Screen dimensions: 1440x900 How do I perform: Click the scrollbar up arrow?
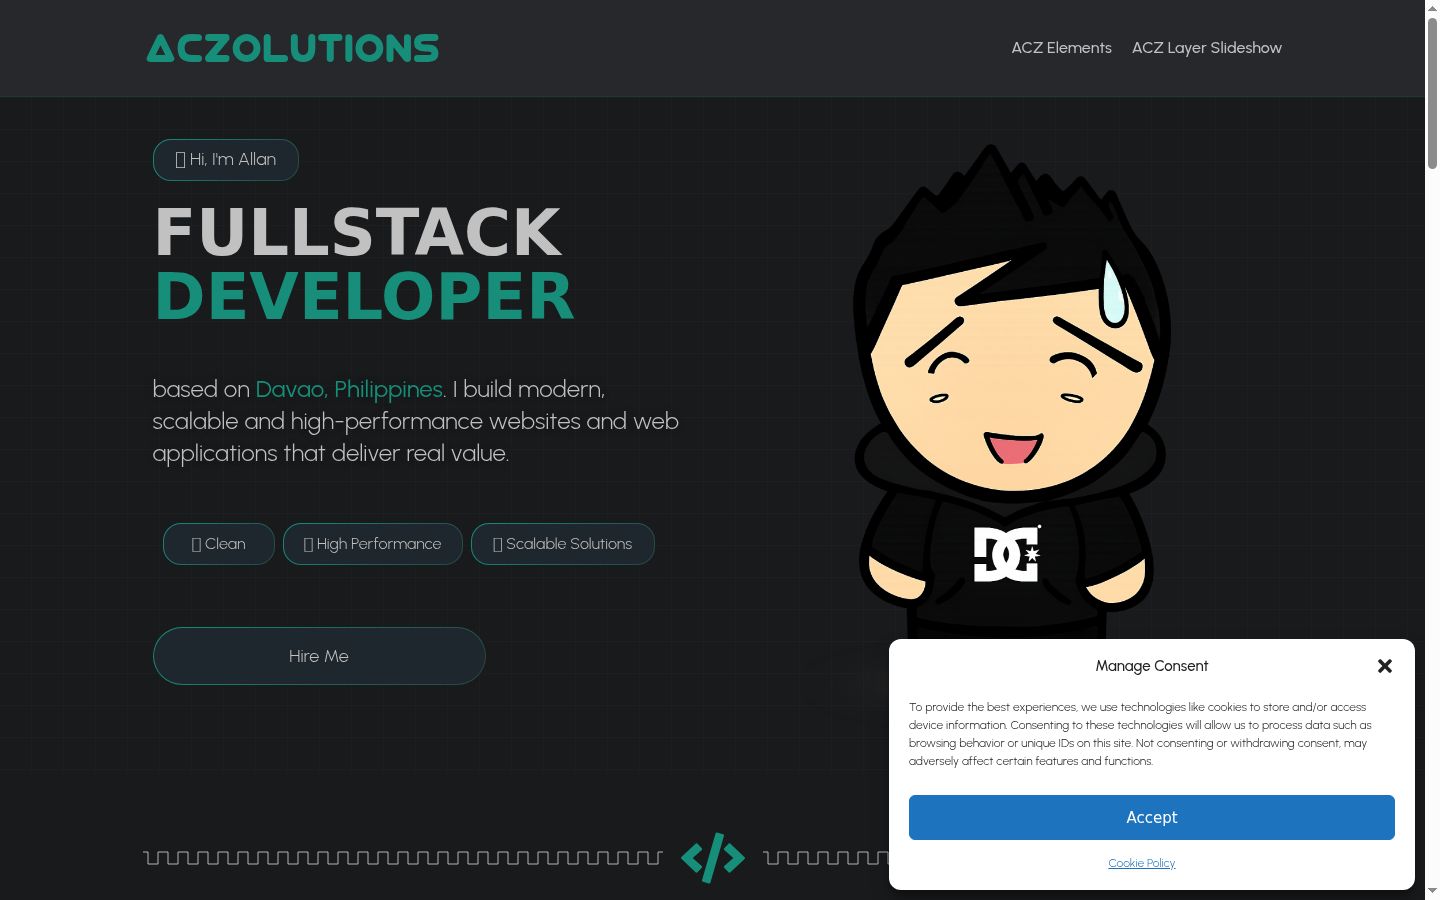(1432, 7)
